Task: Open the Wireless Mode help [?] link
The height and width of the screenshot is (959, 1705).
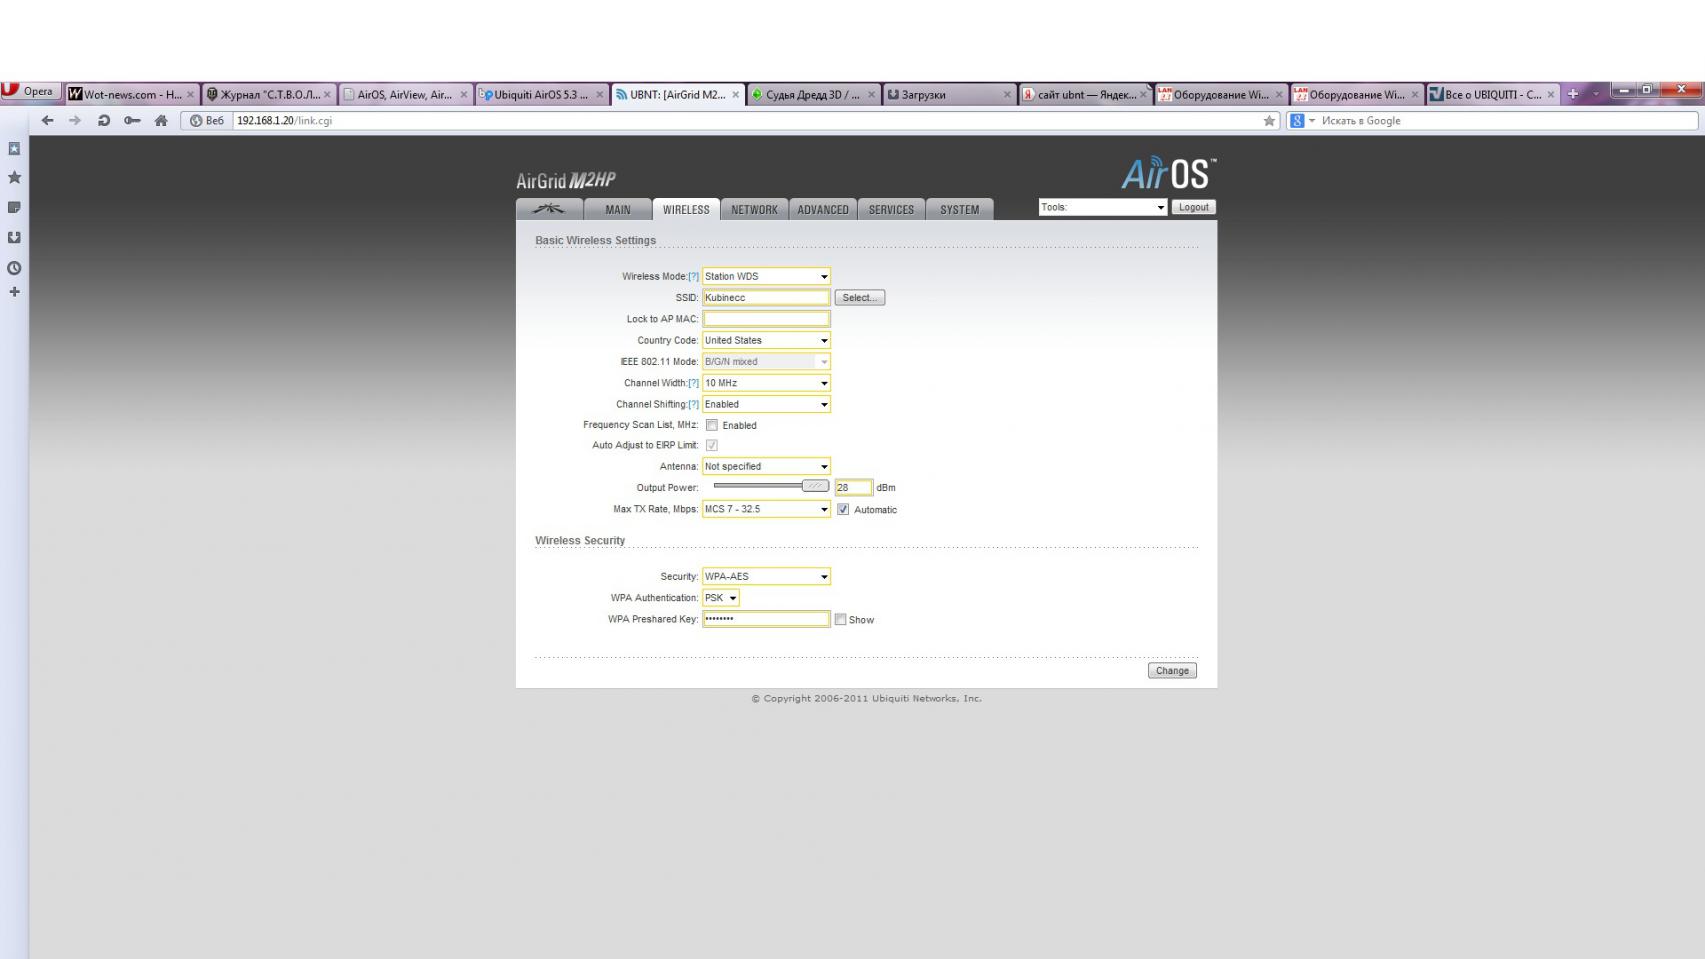Action: [x=693, y=276]
